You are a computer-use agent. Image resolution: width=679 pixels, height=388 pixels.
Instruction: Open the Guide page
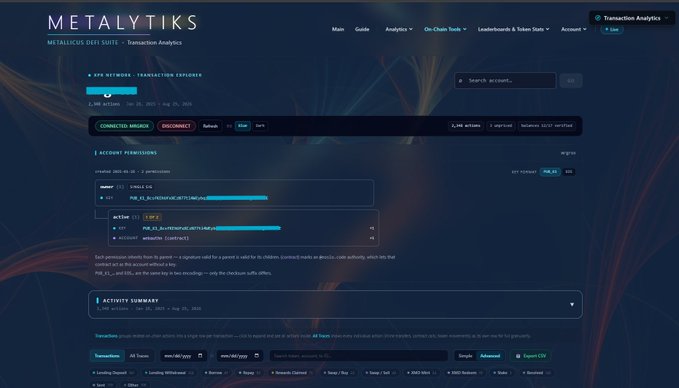pos(362,29)
